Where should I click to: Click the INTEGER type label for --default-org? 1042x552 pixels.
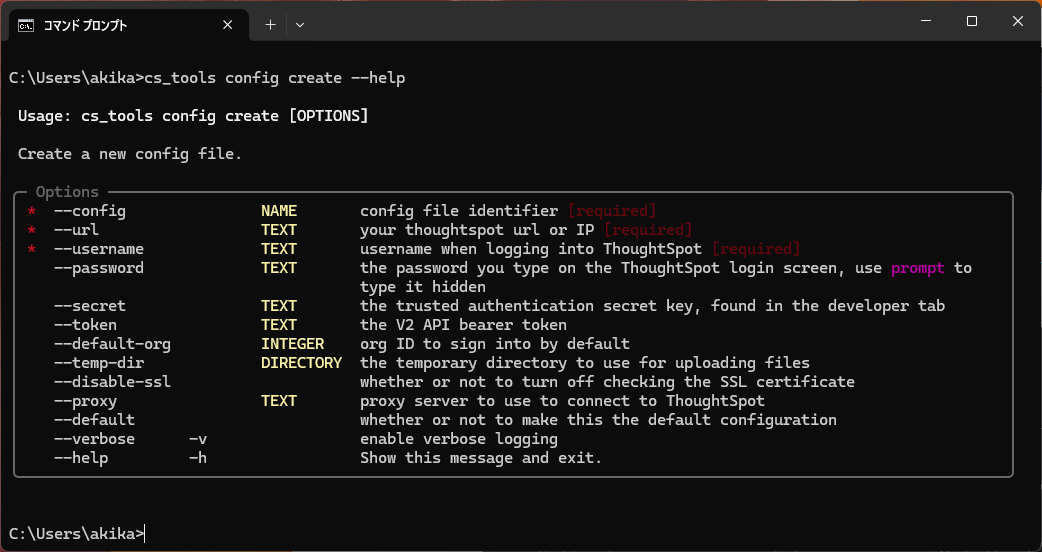292,344
